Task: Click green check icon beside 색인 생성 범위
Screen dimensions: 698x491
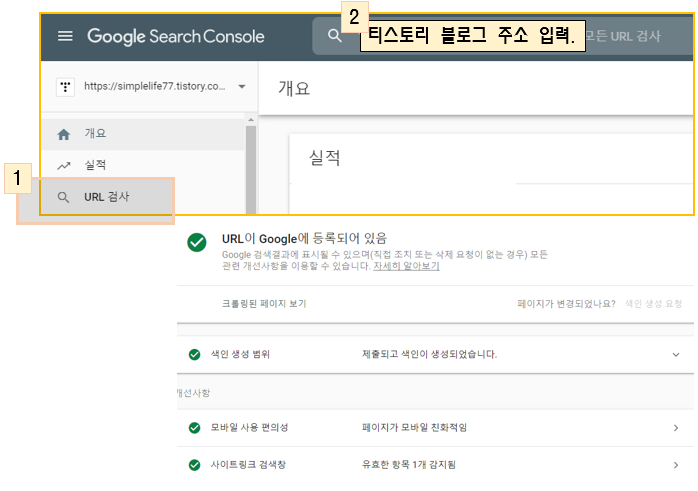Action: [195, 354]
